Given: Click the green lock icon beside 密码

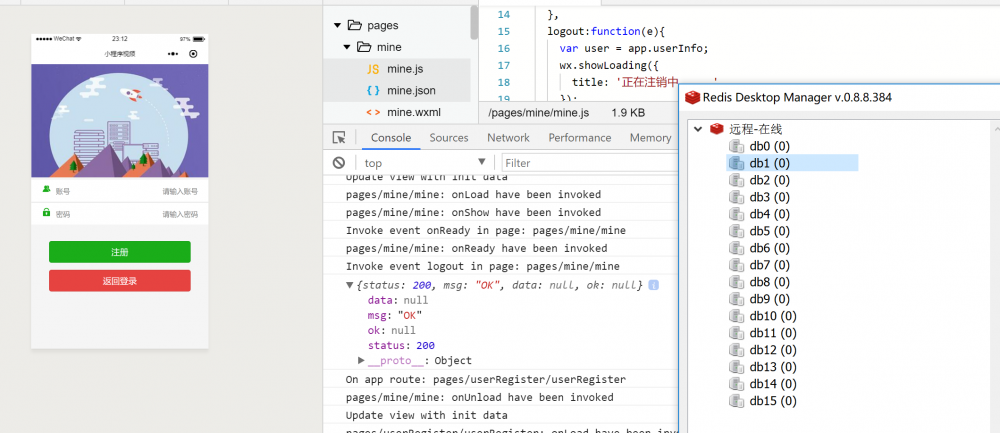Looking at the screenshot, I should pos(47,212).
